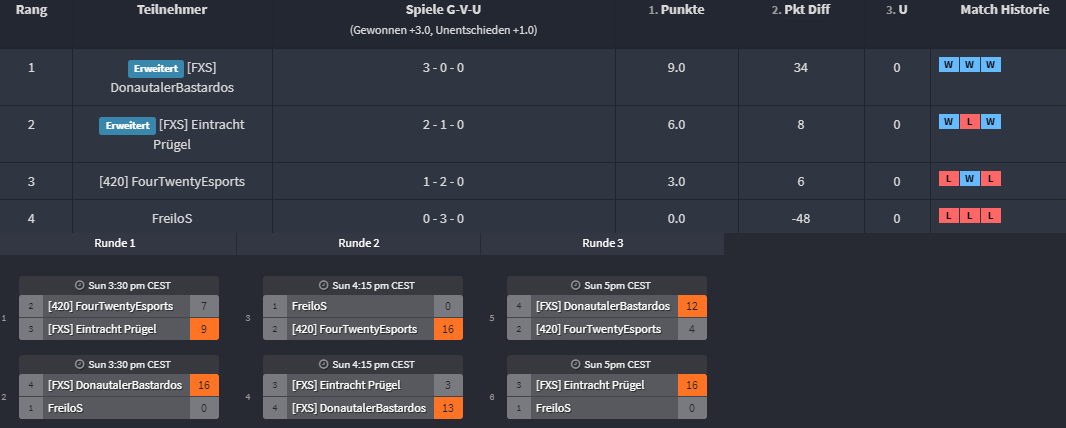1066x428 pixels.
Task: Open FreiloS team in the standings table
Action: (172, 218)
